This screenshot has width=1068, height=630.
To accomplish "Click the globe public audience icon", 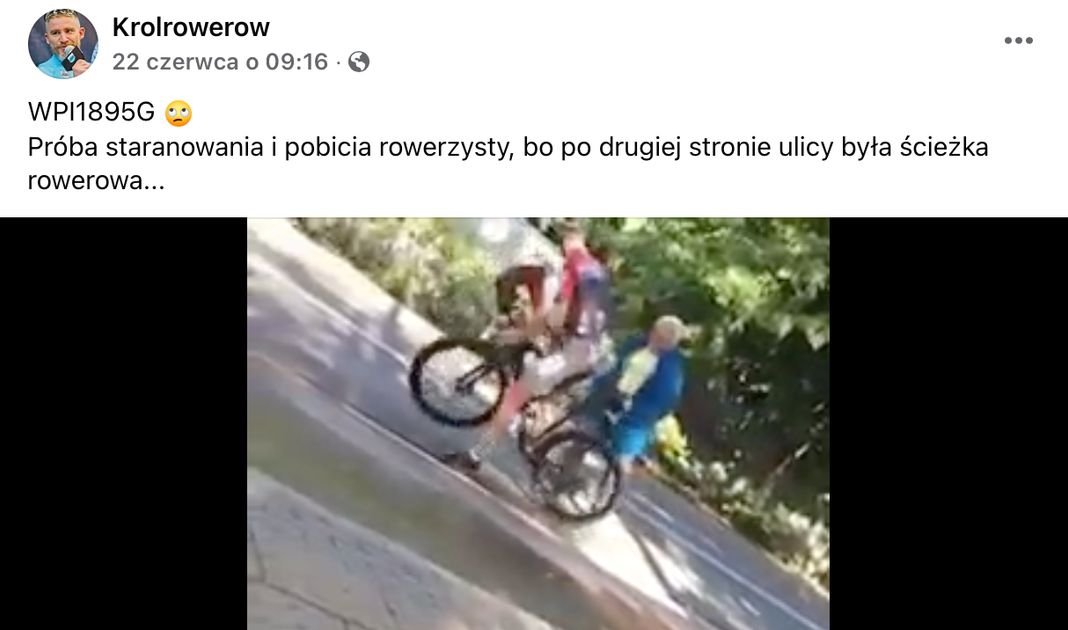I will [x=359, y=62].
